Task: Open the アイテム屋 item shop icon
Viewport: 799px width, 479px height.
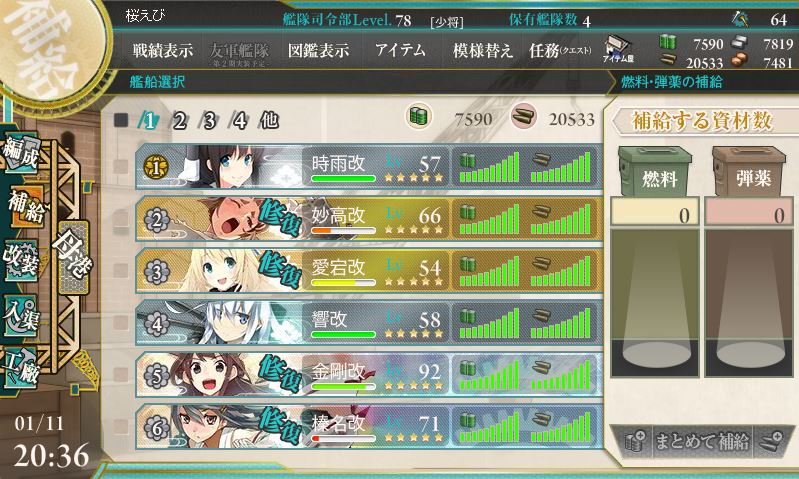Action: pyautogui.click(x=618, y=49)
